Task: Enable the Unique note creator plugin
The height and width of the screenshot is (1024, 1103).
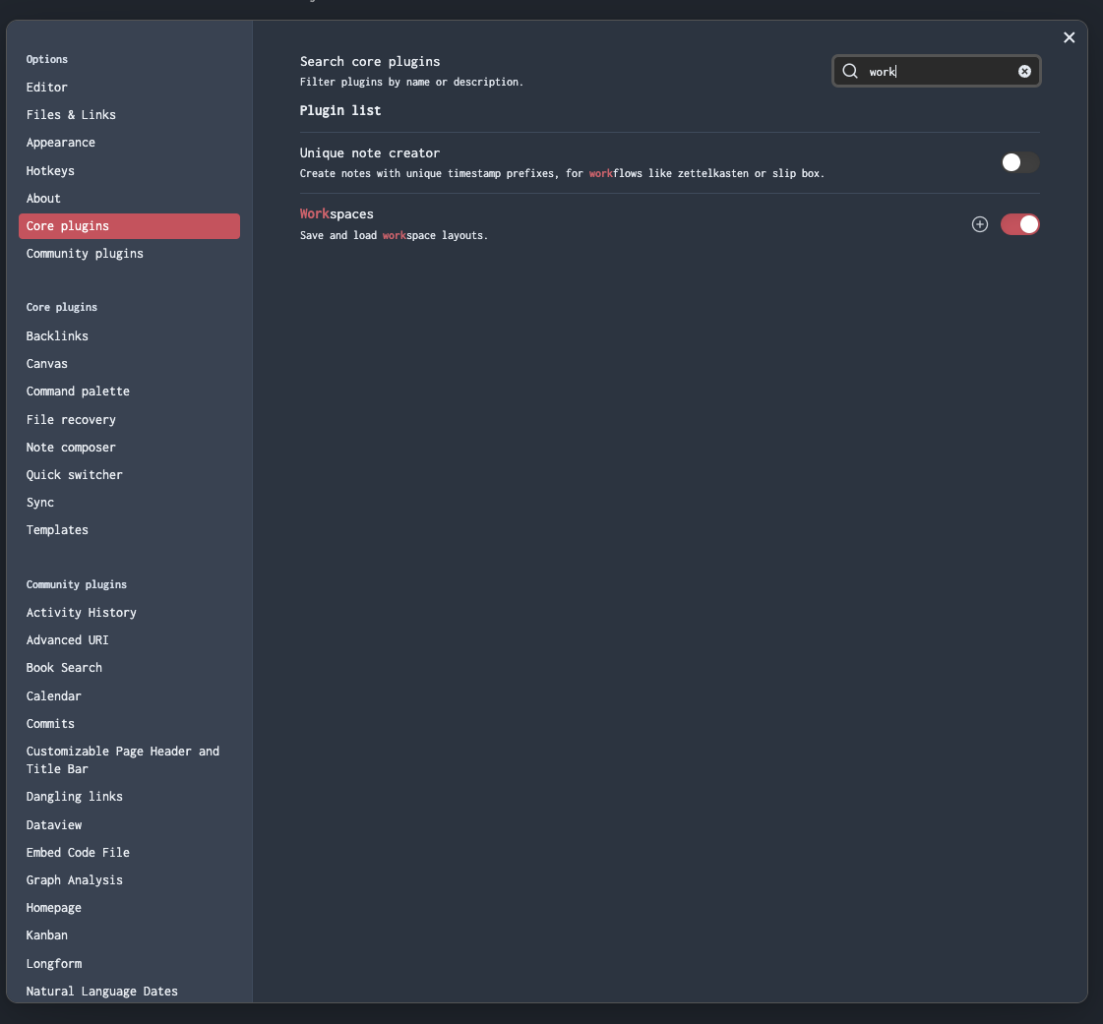Action: pos(1020,162)
